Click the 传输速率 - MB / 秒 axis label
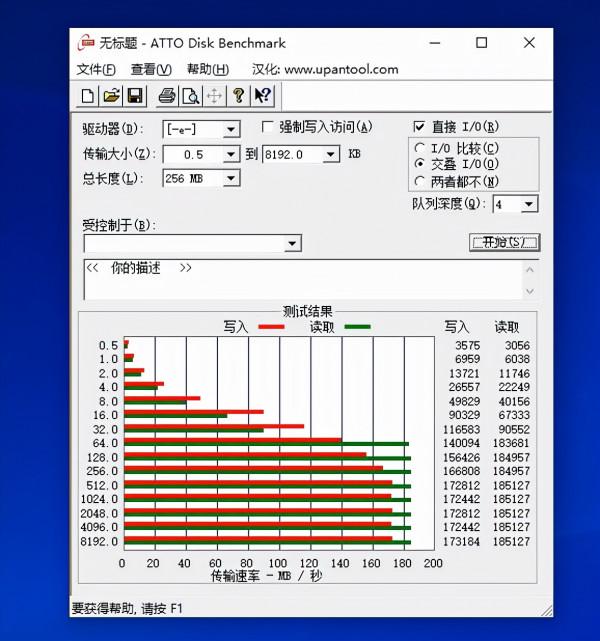The image size is (600, 641). point(266,576)
